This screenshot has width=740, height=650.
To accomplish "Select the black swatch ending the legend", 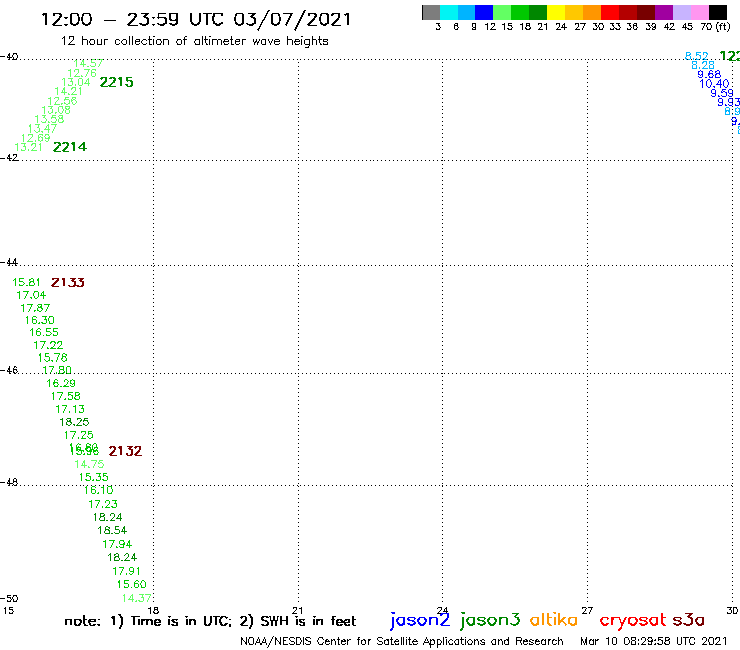I will point(718,12).
